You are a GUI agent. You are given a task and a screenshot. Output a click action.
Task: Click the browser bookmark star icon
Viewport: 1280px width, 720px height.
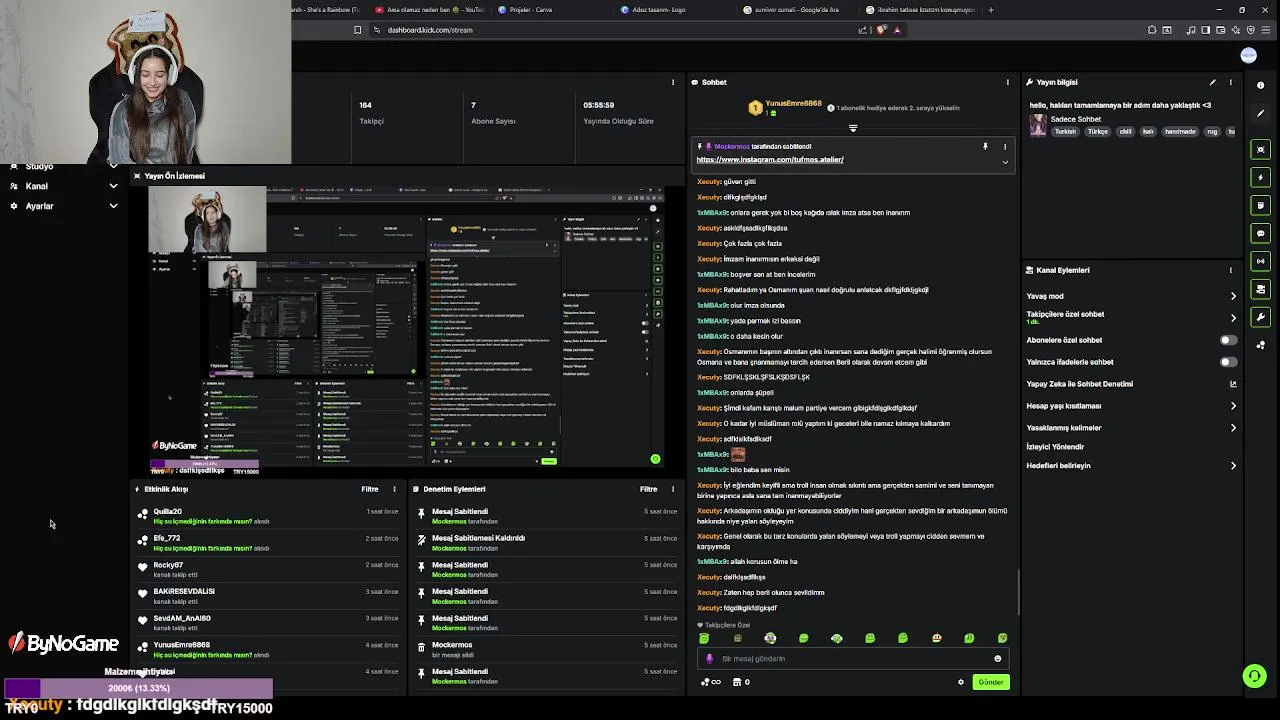(357, 30)
